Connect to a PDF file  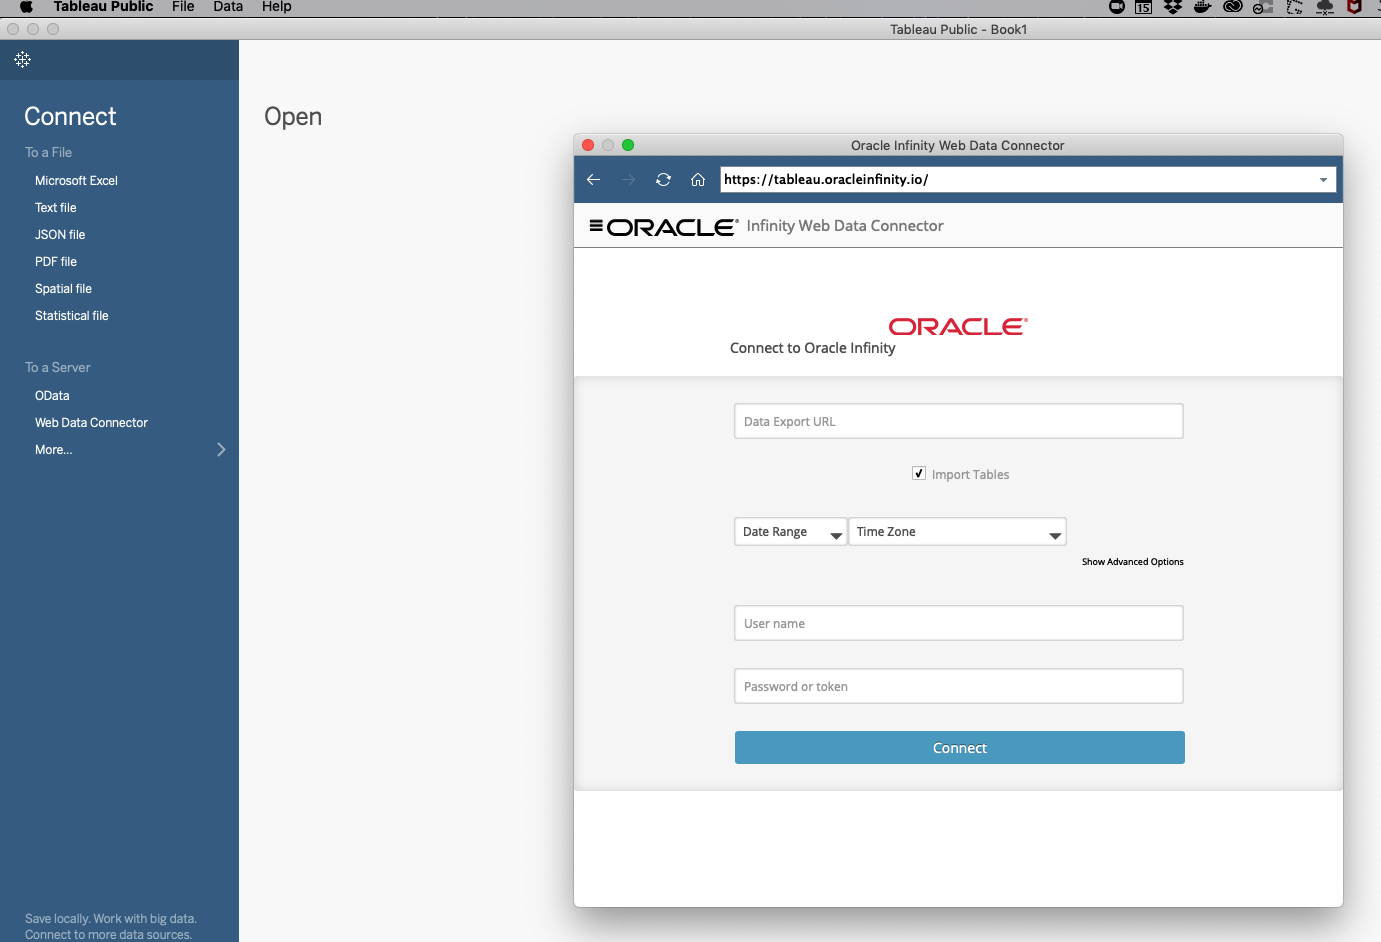pos(56,262)
